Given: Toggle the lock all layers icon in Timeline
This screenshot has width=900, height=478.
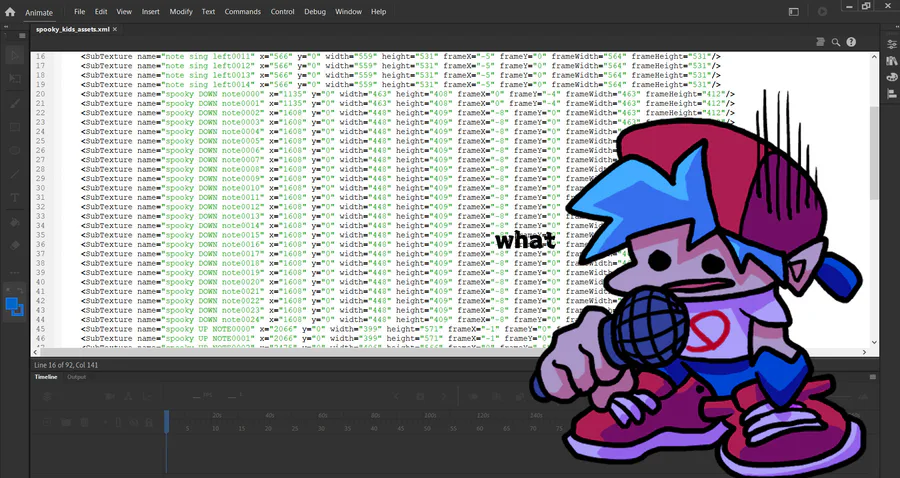Looking at the screenshot, I should 149,422.
